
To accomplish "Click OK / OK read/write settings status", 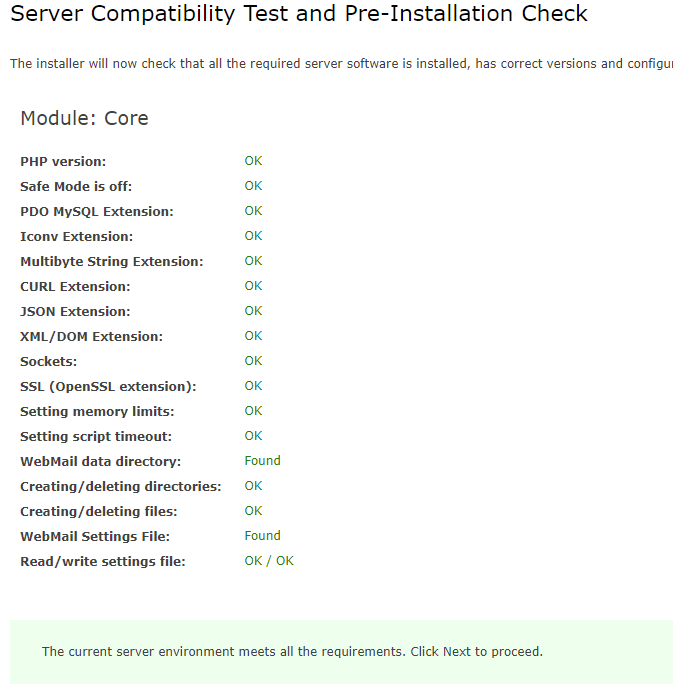I will [269, 561].
